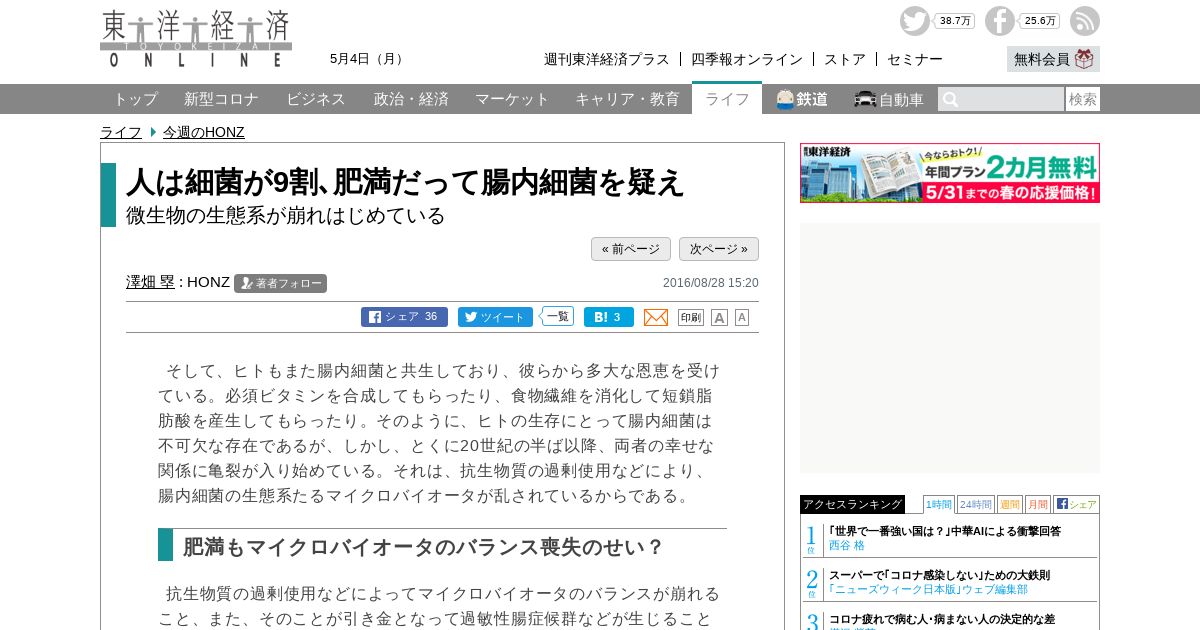Click the Facebook シェア 36 button

tap(404, 317)
